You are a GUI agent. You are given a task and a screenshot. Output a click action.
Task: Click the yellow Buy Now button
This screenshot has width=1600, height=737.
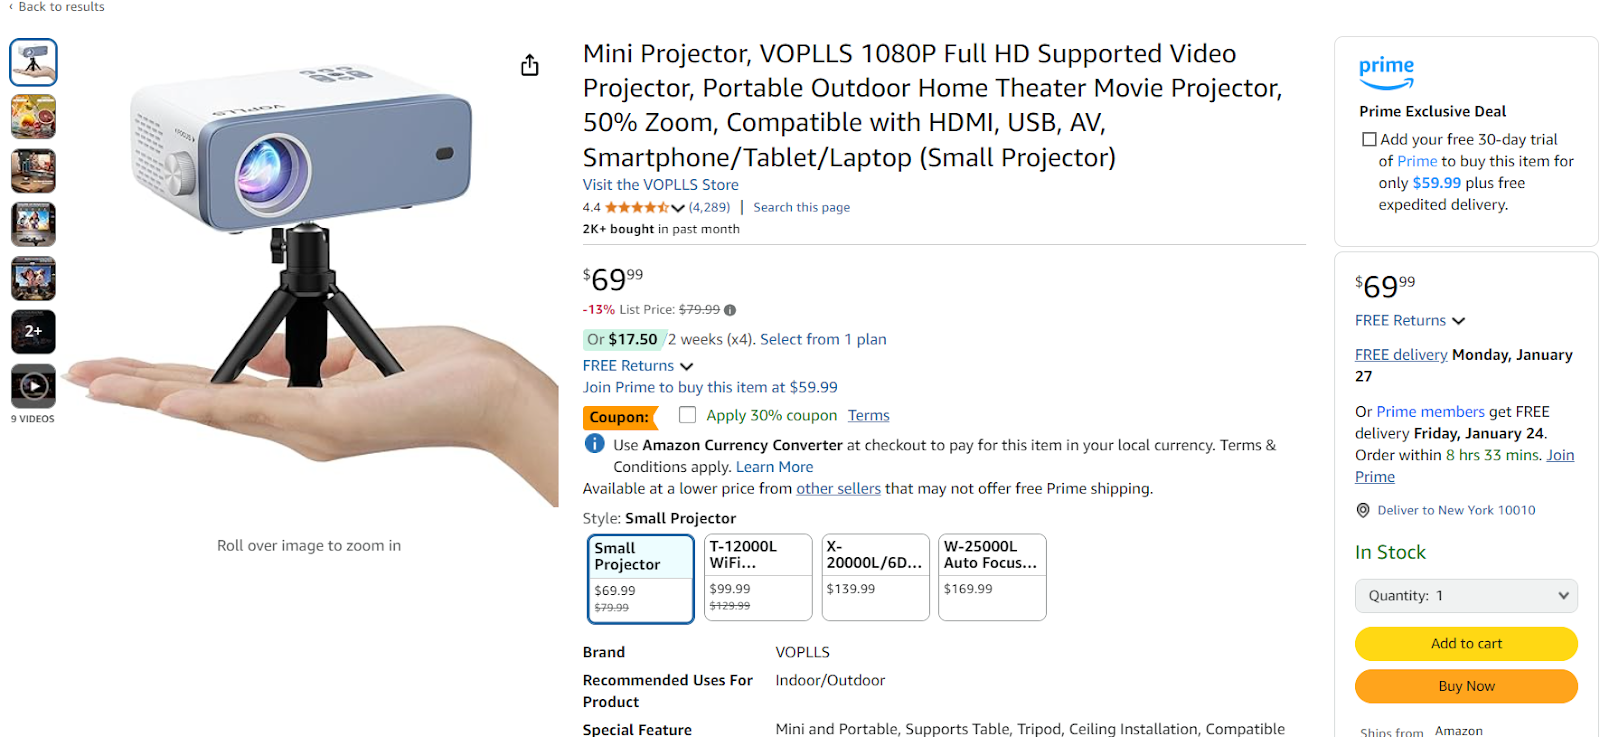1465,686
